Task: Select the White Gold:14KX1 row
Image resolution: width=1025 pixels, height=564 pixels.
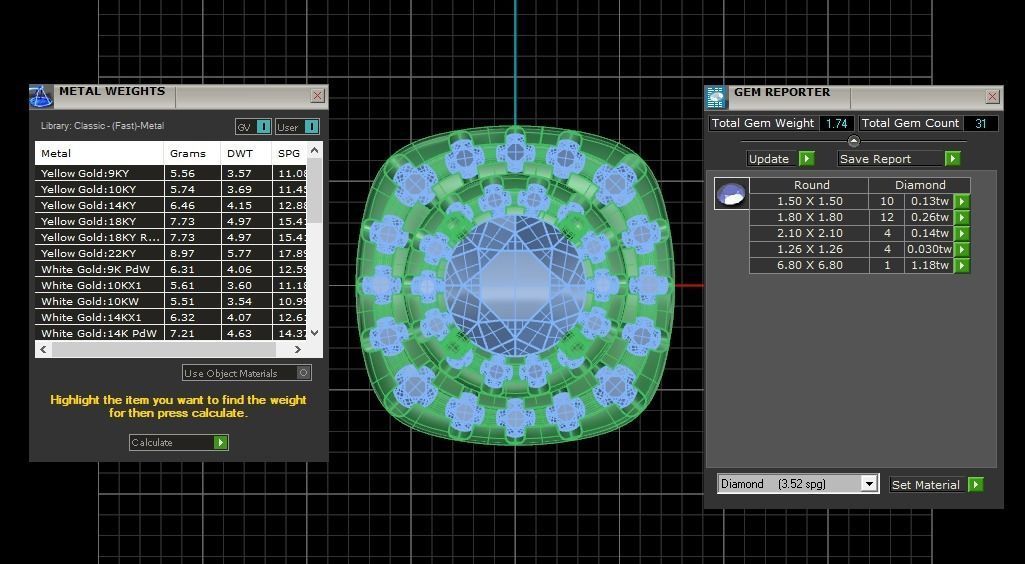Action: click(x=171, y=317)
